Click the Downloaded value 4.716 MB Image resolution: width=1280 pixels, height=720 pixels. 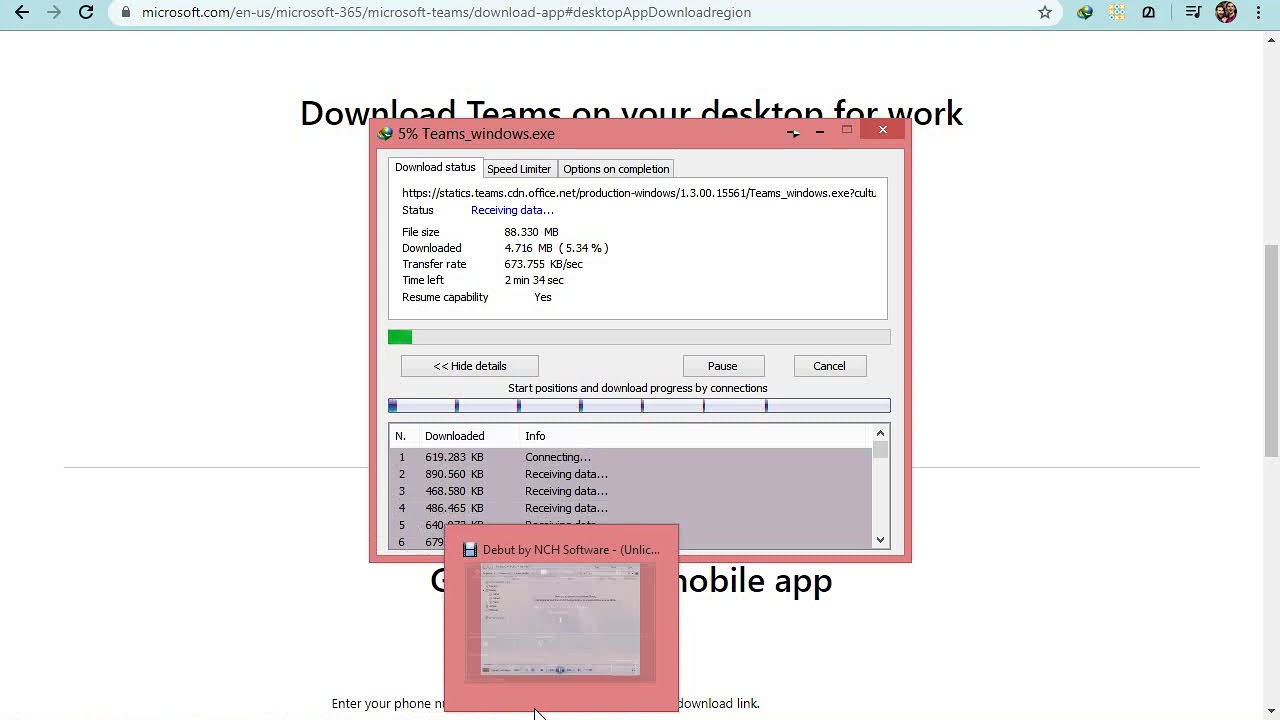(556, 248)
